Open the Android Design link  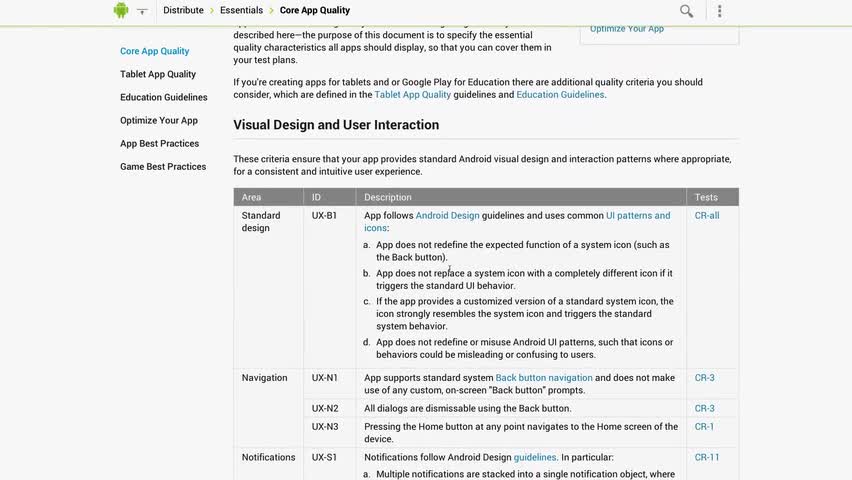pos(447,216)
